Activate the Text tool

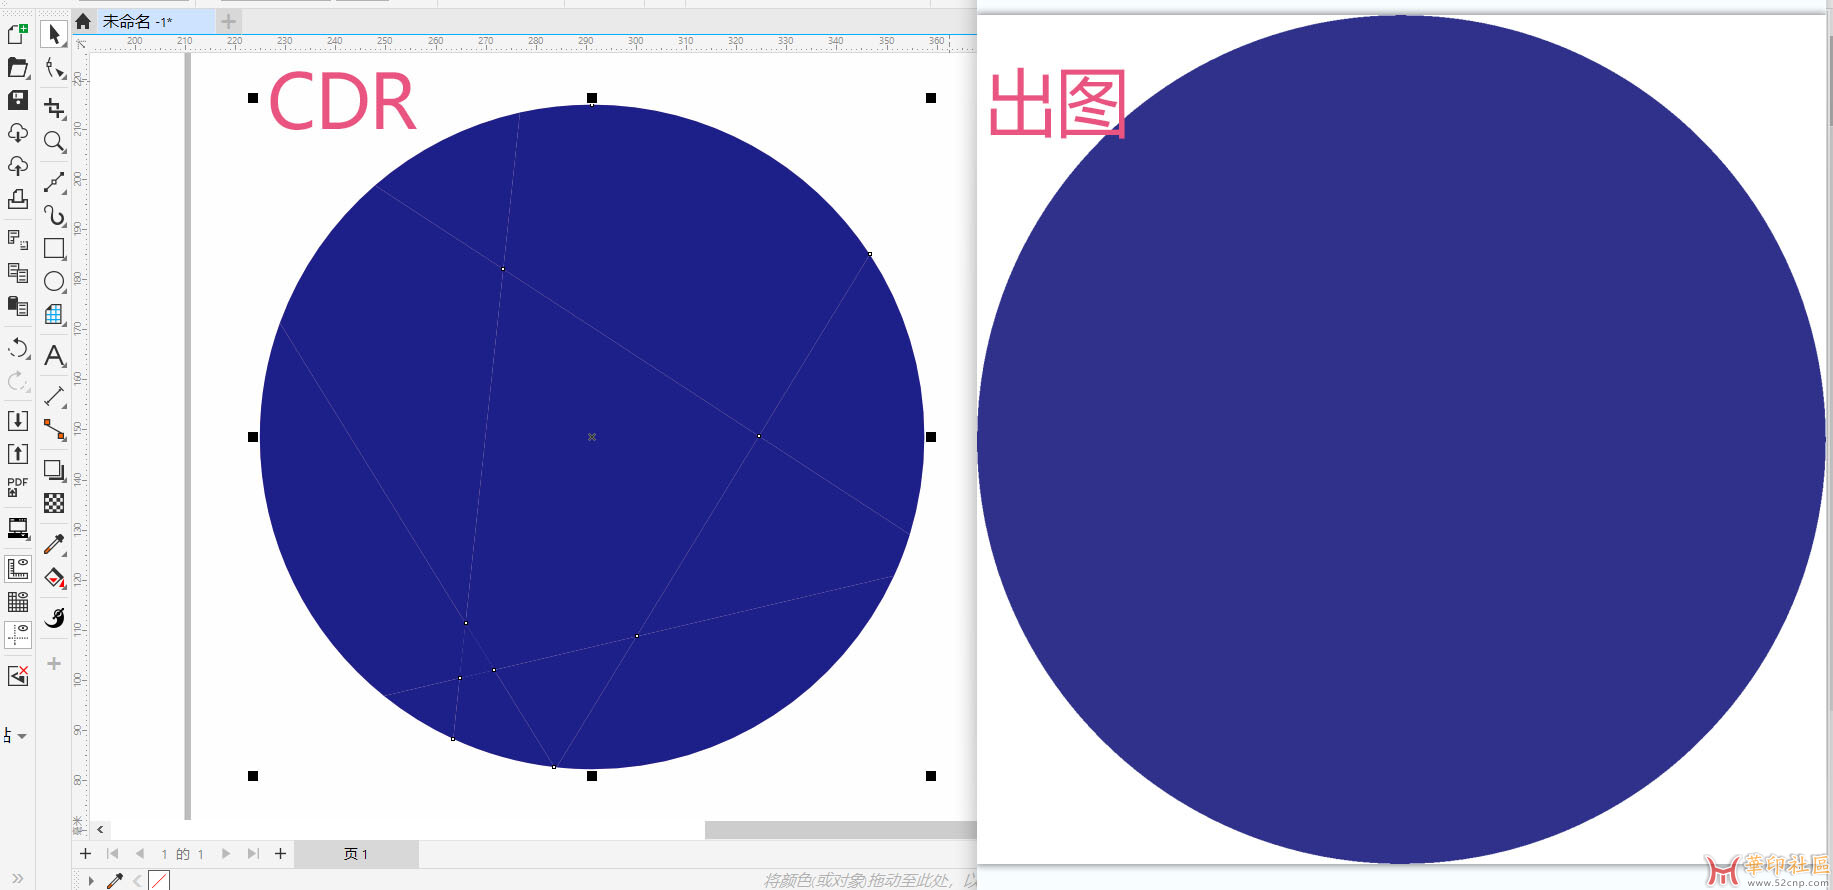coord(54,356)
